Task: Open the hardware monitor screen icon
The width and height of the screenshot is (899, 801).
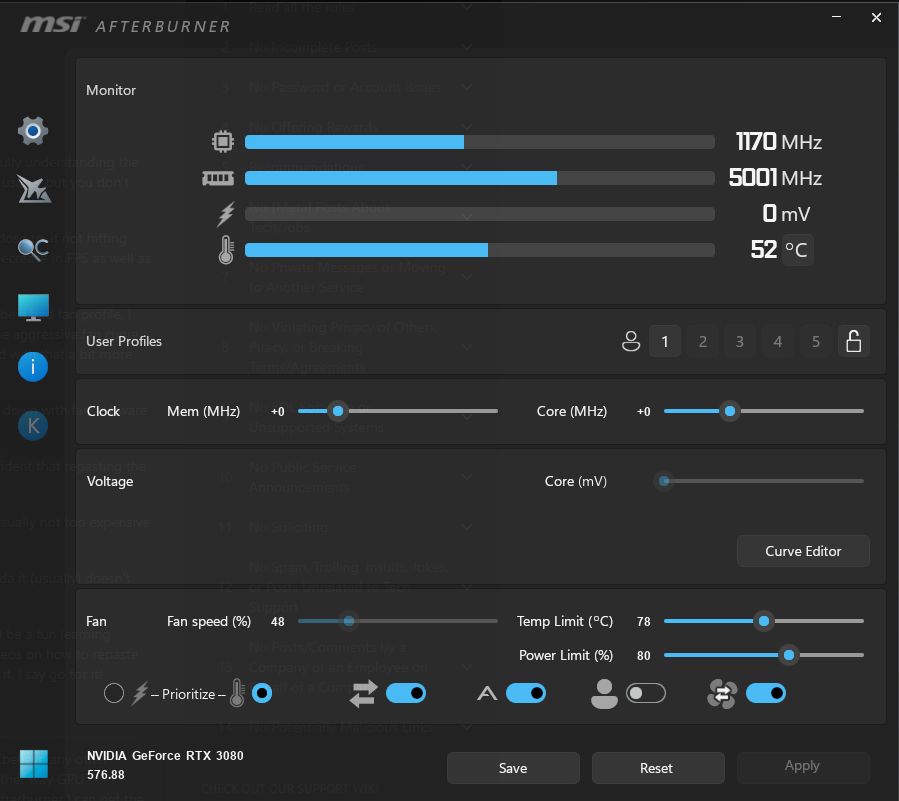Action: click(x=33, y=307)
